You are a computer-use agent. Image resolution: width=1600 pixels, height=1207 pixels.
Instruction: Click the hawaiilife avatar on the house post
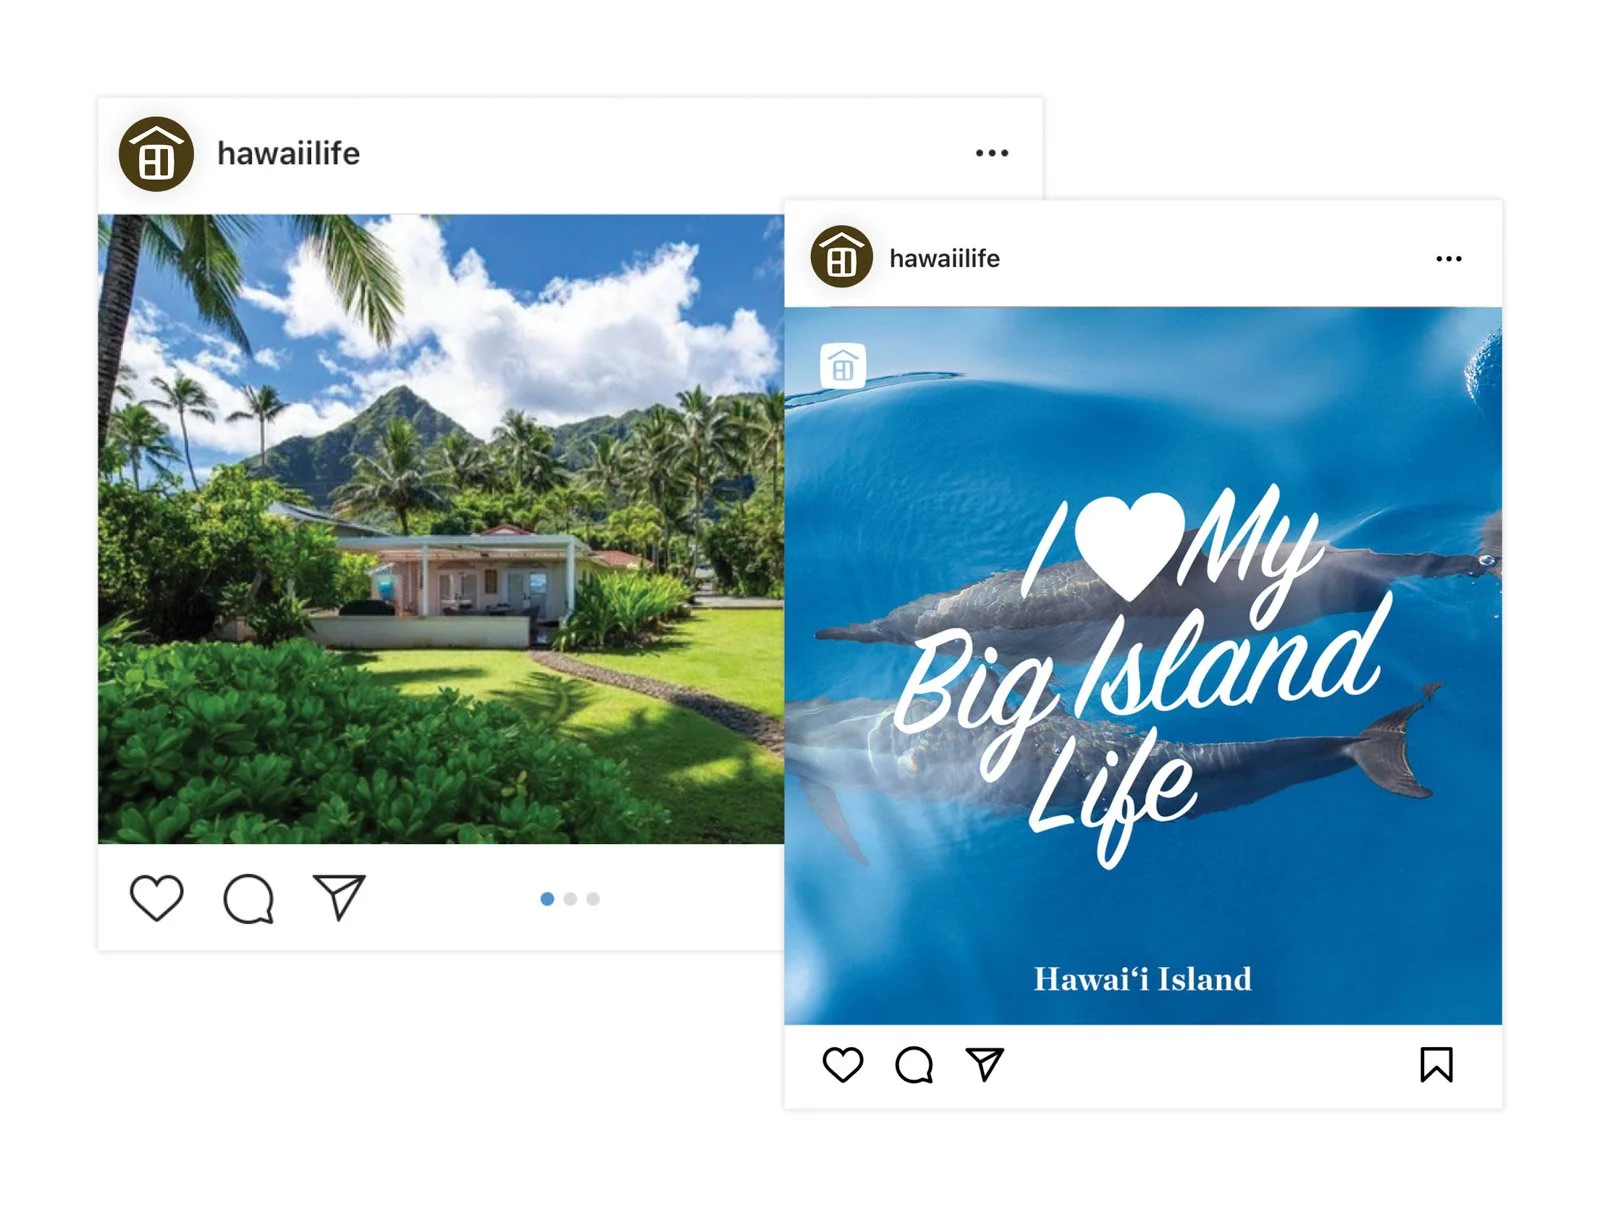pos(156,154)
